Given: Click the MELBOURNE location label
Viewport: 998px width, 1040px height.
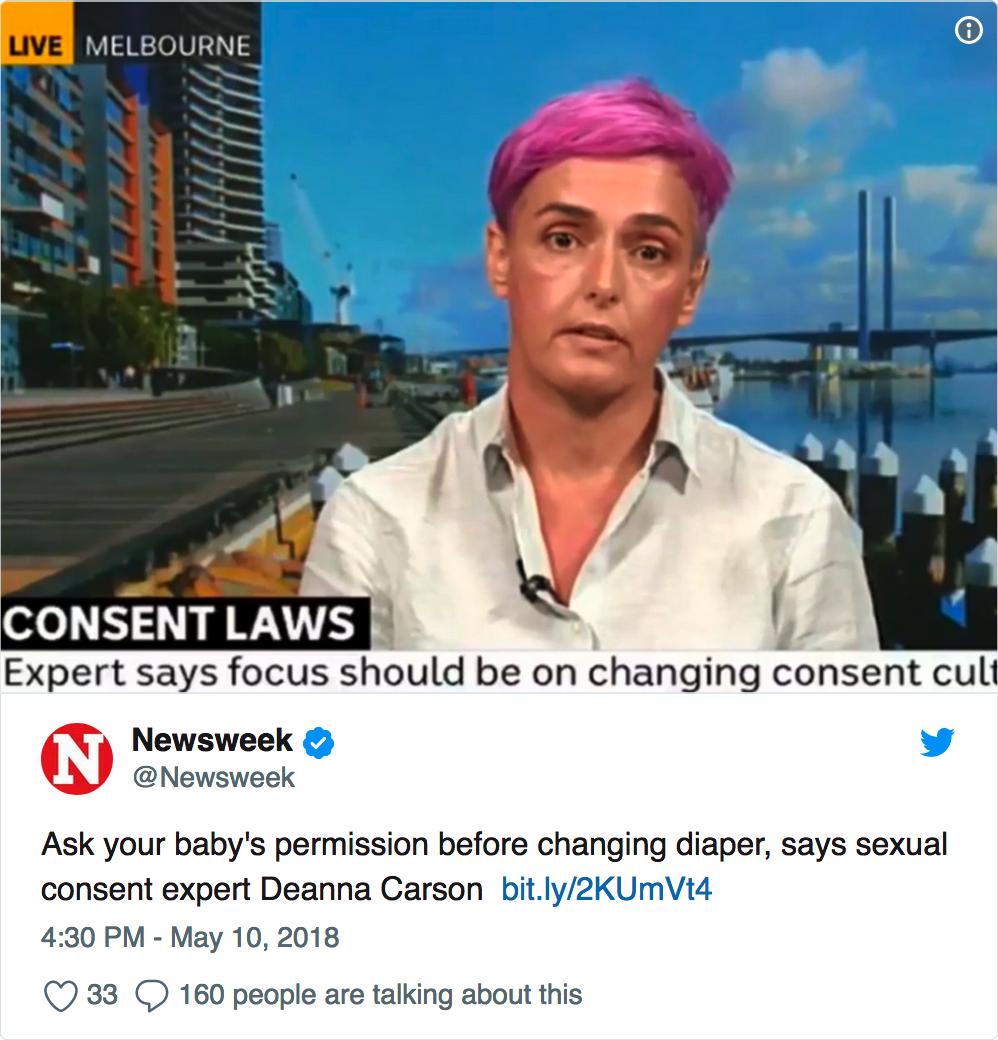Looking at the screenshot, I should (x=167, y=46).
